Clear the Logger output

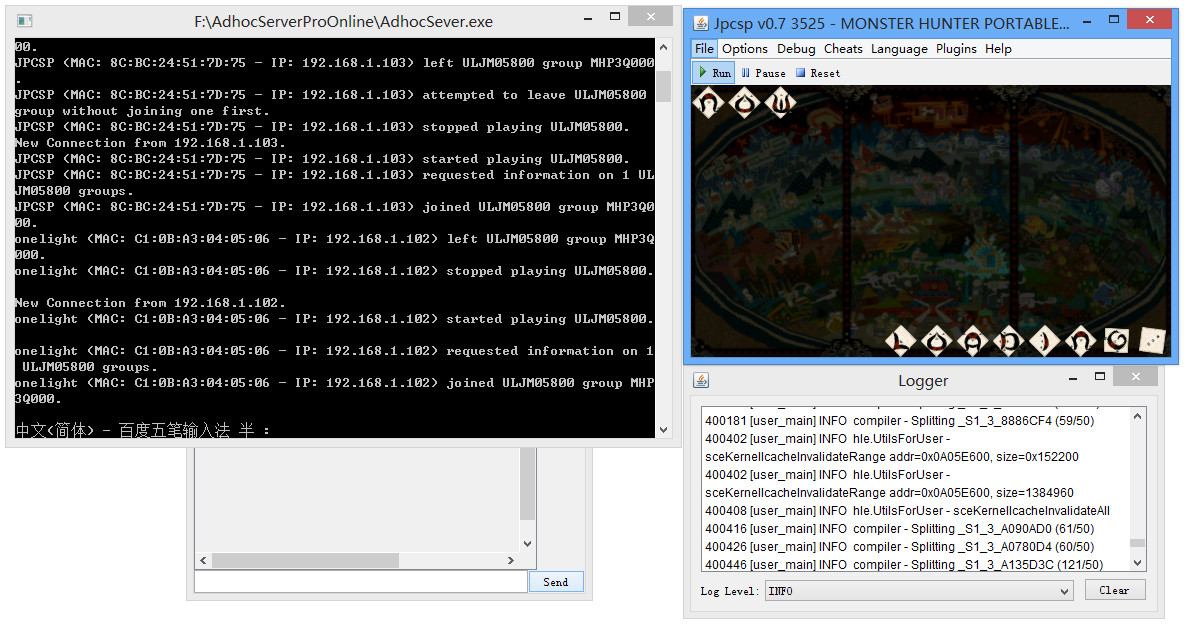tap(1114, 590)
